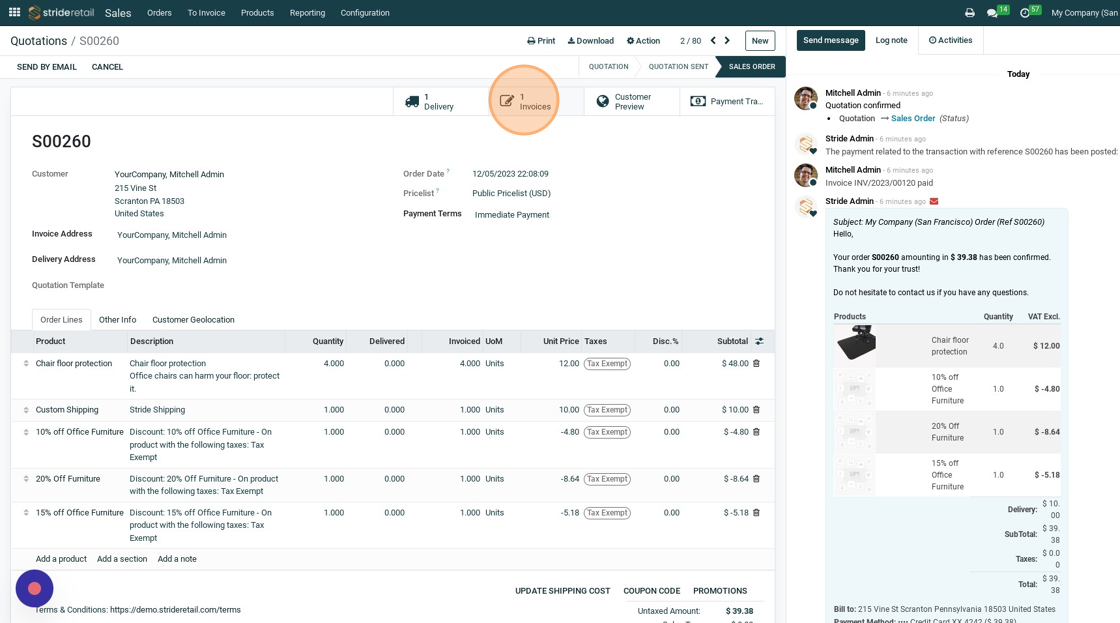1120x623 pixels.
Task: Open the column settings adjust icon
Action: tap(759, 342)
